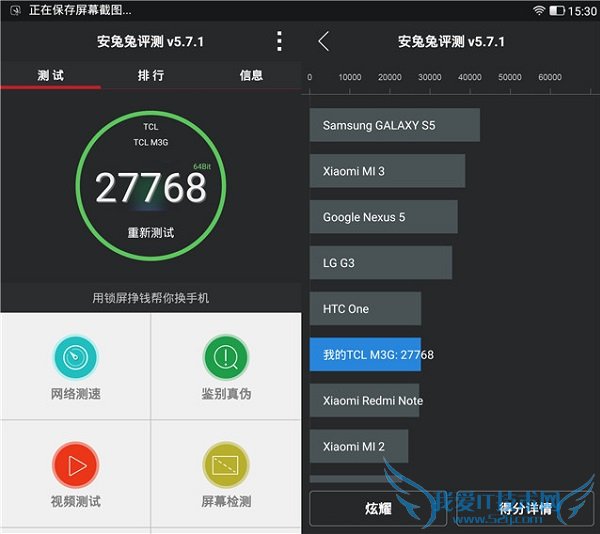The width and height of the screenshot is (600, 534).
Task: Select the Xiaomi MI 3 bar
Action: click(387, 171)
